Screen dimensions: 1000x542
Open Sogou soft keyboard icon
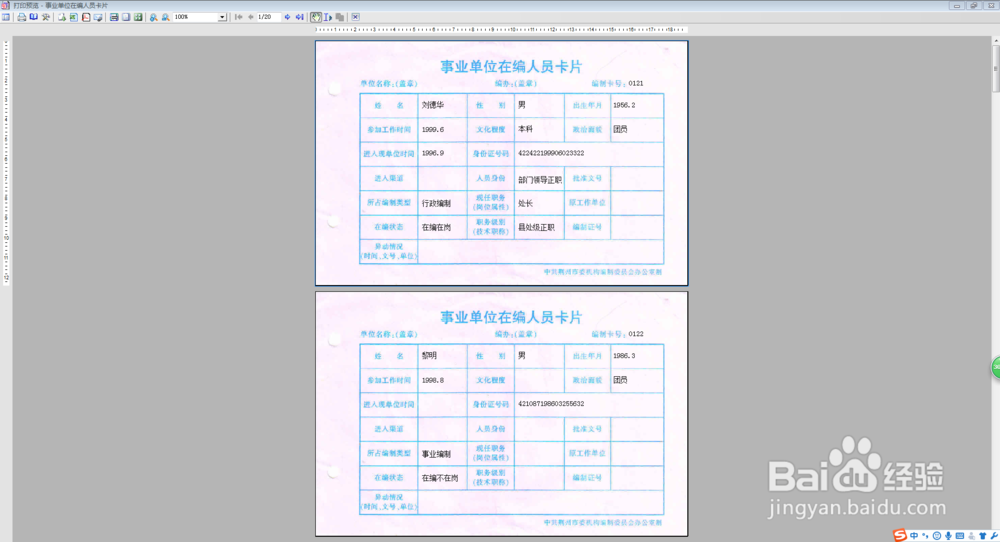pos(960,536)
